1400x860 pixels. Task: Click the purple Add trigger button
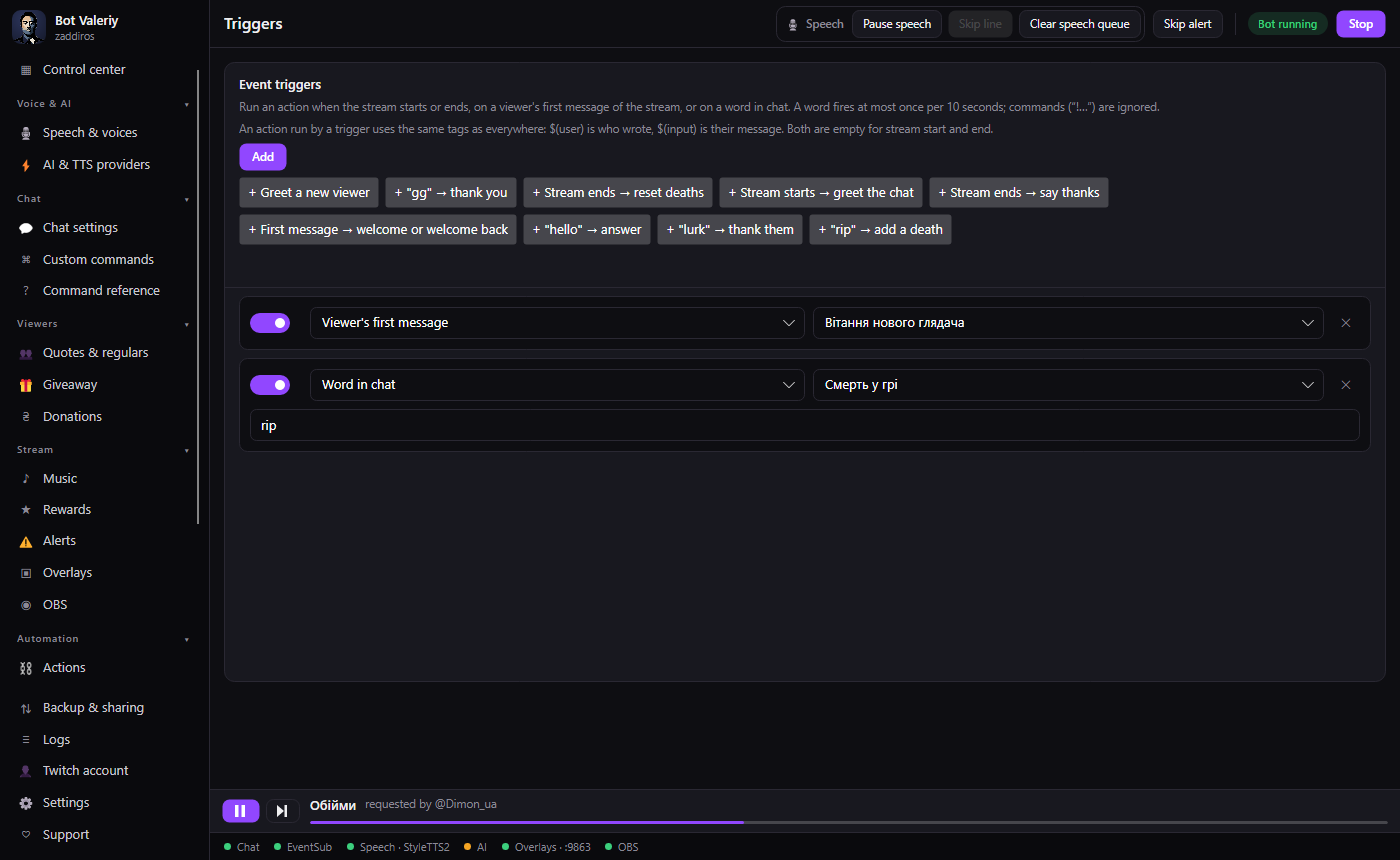pyautogui.click(x=263, y=157)
